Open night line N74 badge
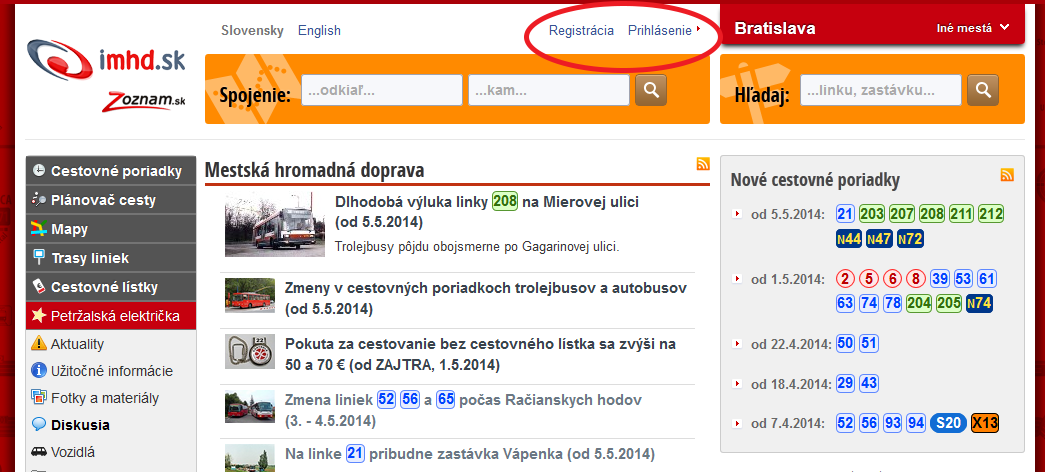 tap(980, 303)
